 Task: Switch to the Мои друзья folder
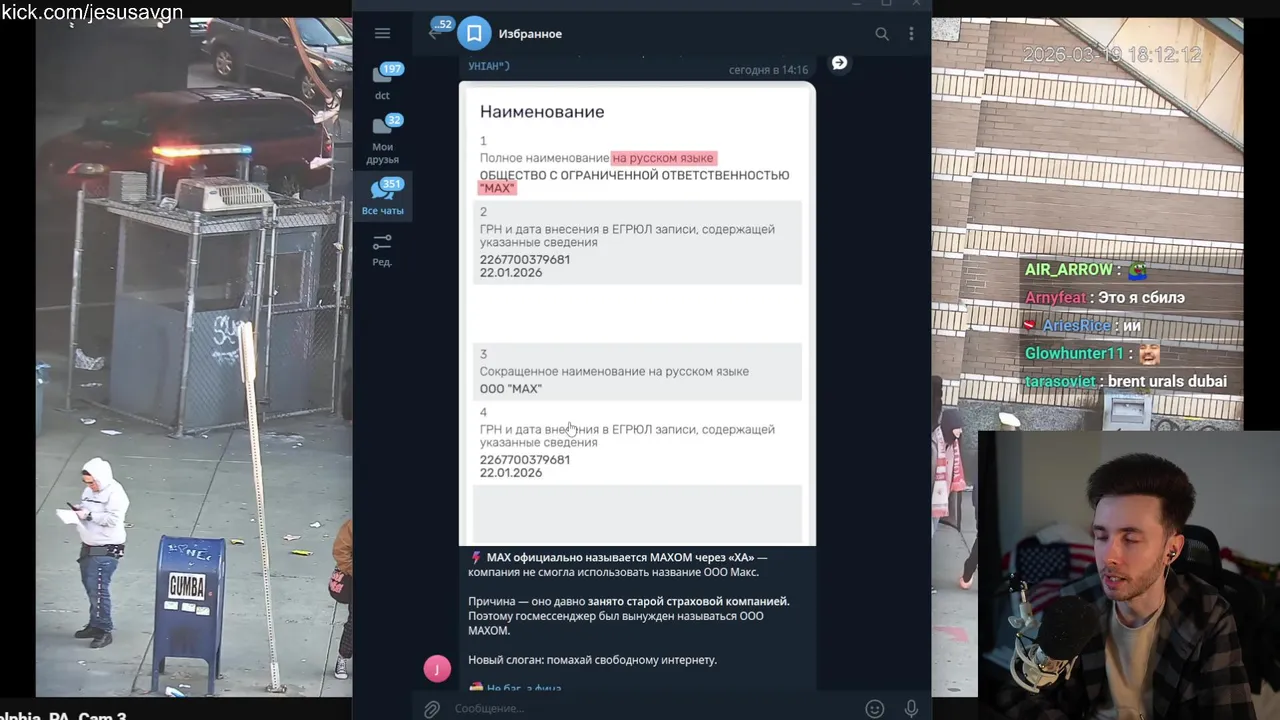point(382,139)
